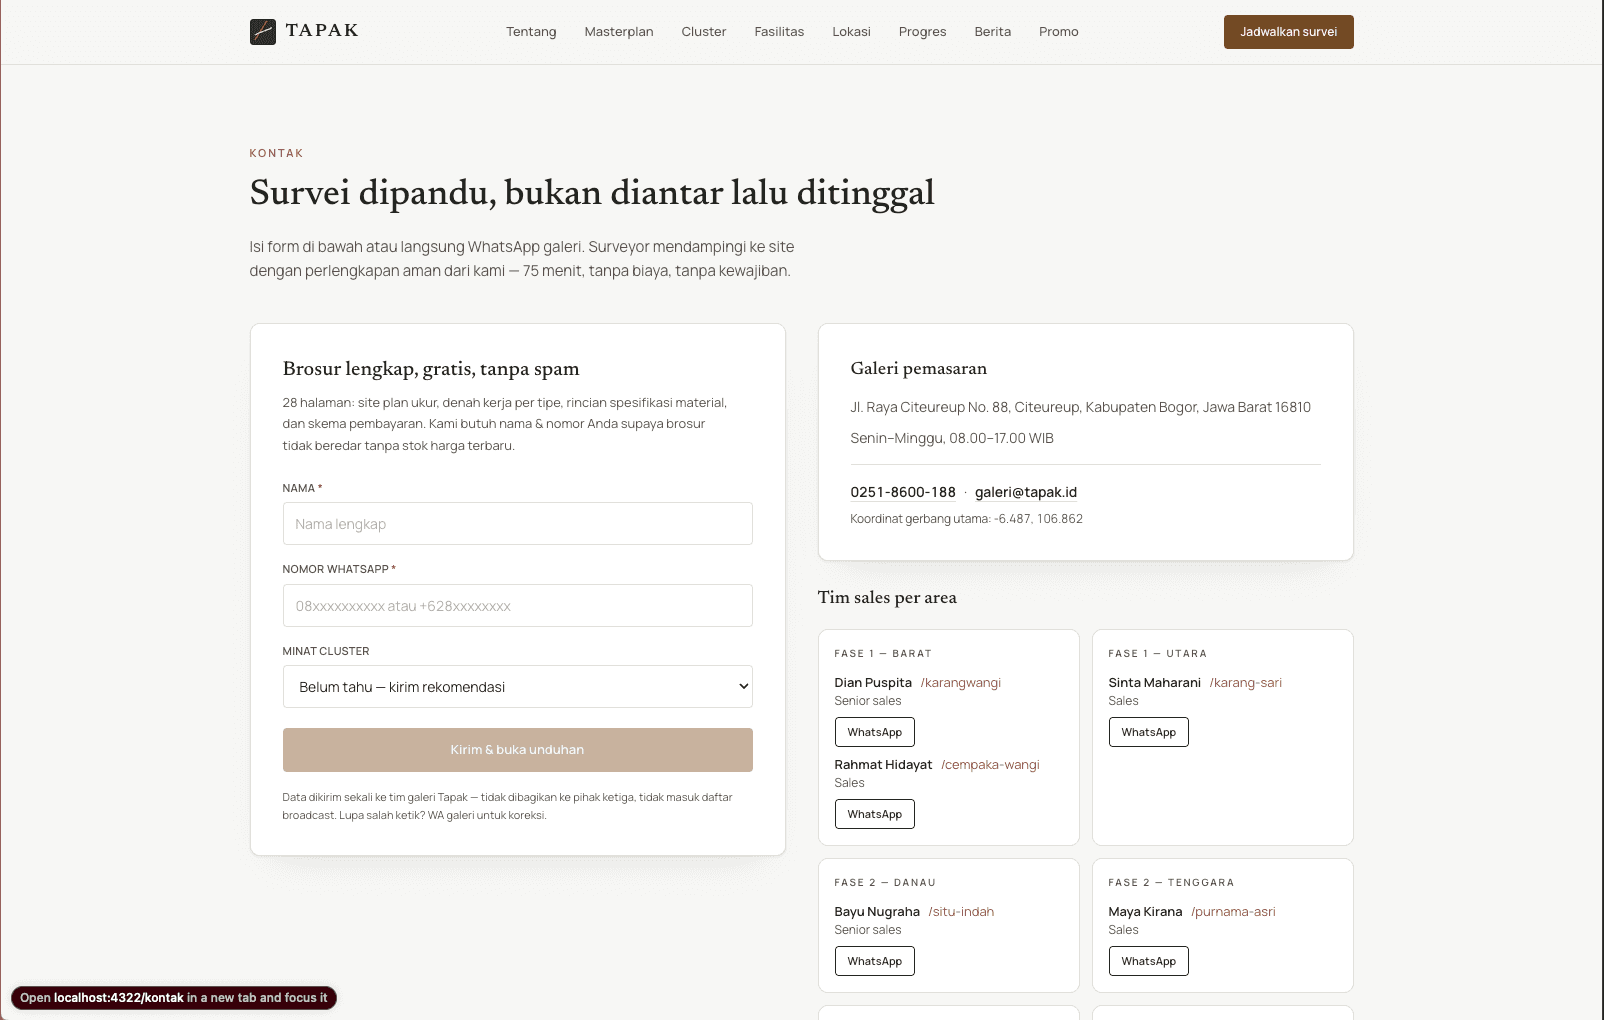WhatsApp Bayu Nugraha
The height and width of the screenshot is (1020, 1604).
tap(875, 961)
